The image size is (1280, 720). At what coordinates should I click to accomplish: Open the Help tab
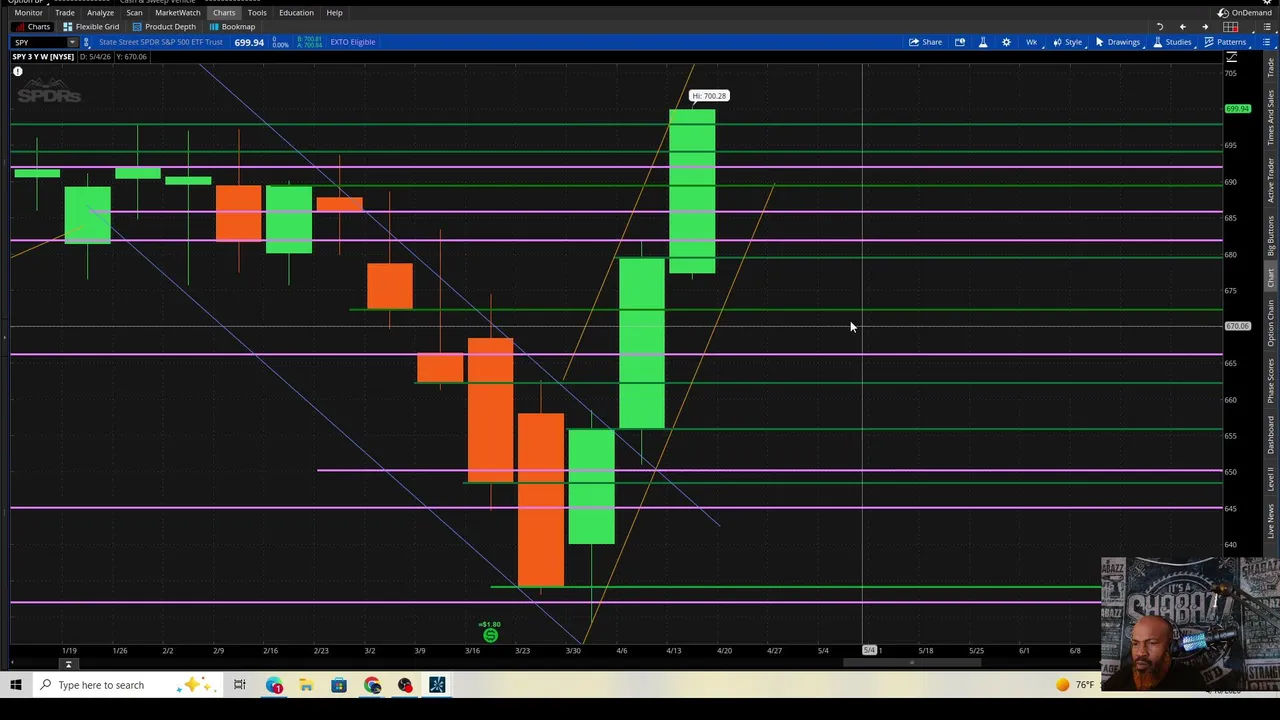tap(334, 13)
